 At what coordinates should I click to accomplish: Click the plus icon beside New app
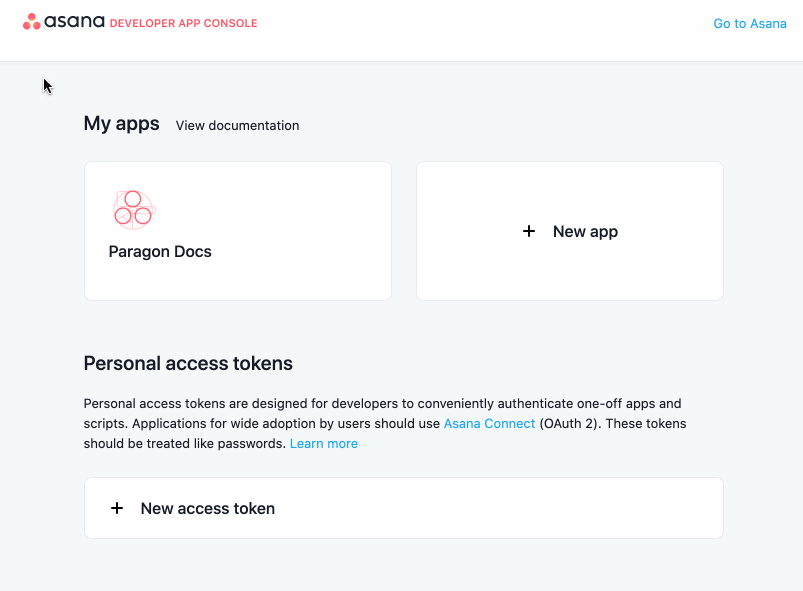click(529, 231)
